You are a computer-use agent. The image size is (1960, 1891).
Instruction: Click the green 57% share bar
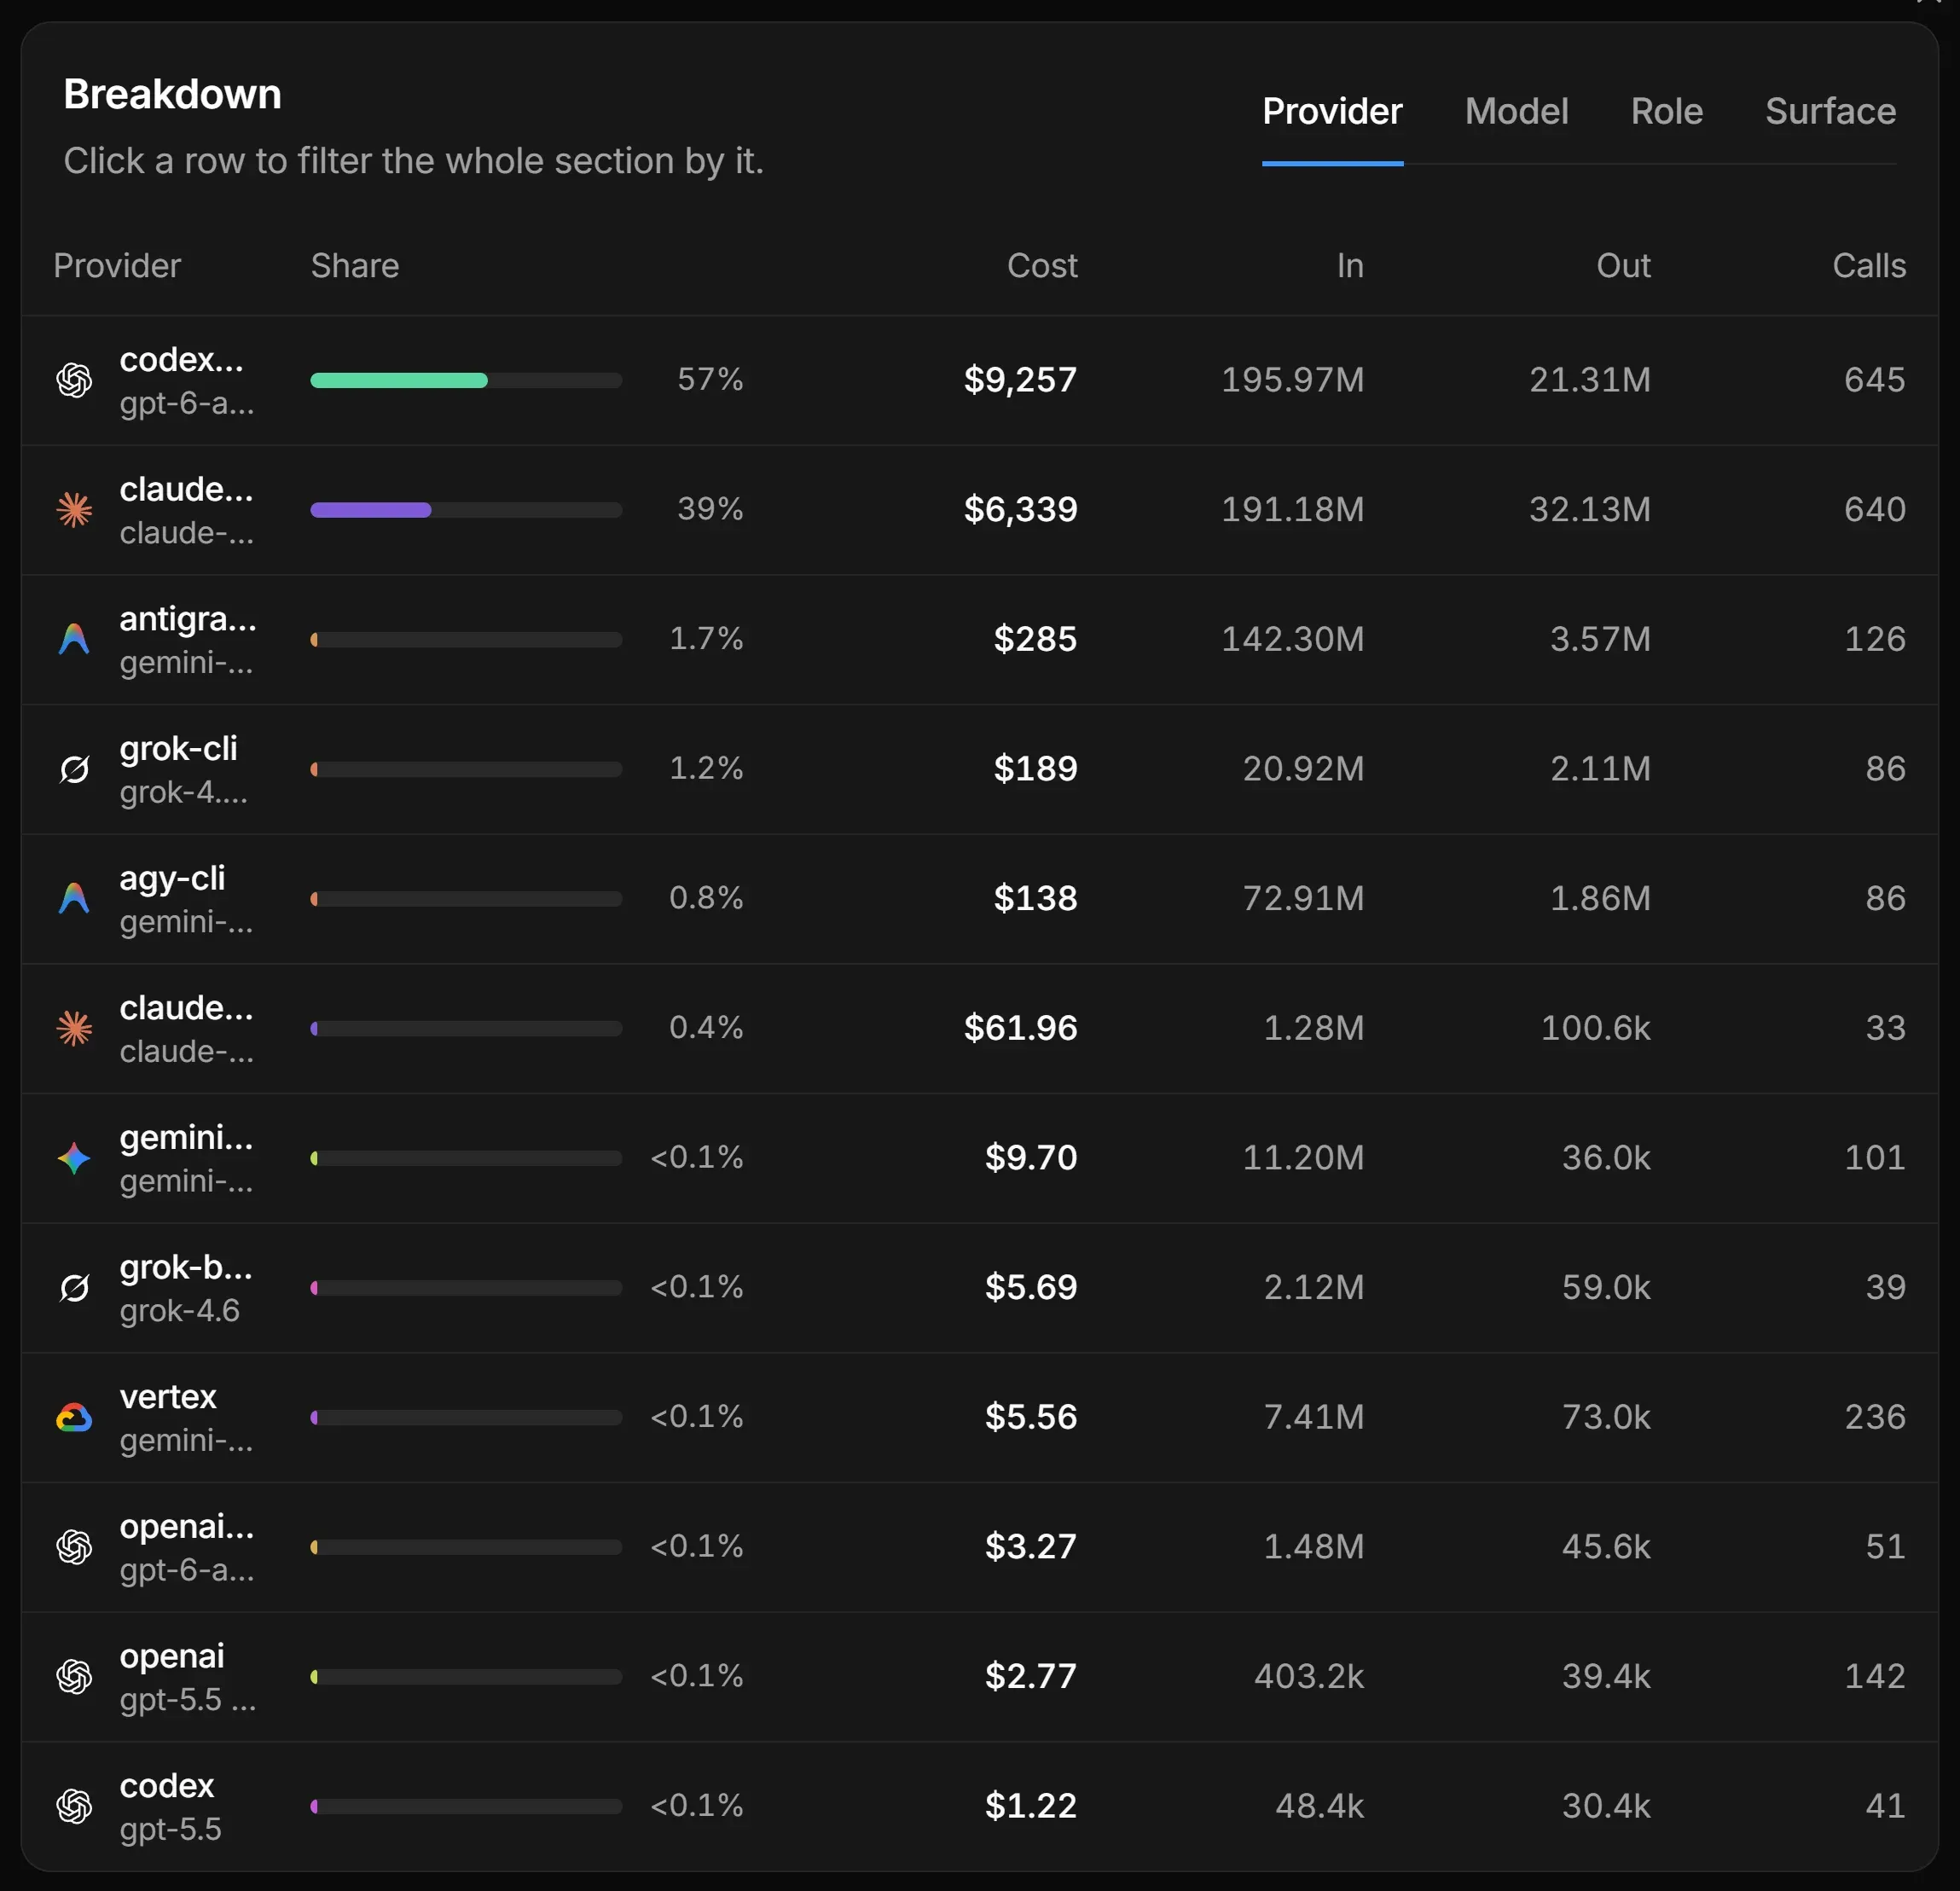(399, 380)
